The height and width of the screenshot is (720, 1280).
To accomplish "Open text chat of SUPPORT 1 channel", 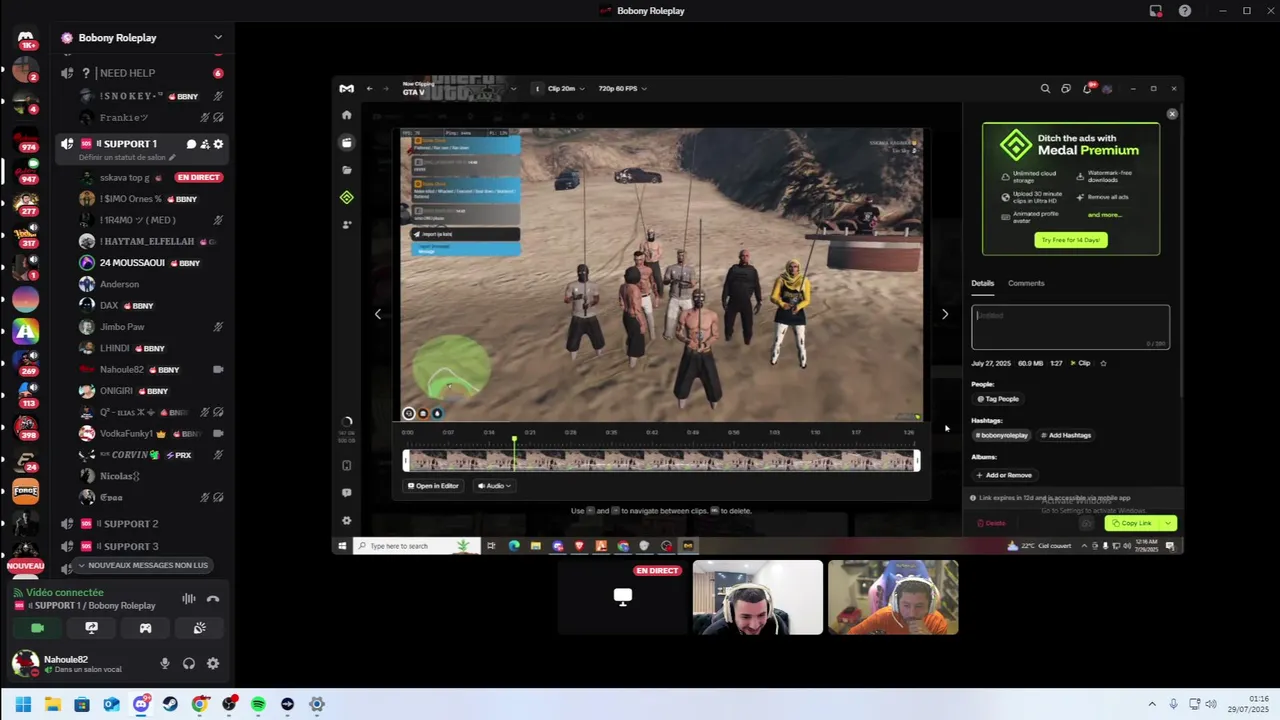I will click(x=191, y=144).
